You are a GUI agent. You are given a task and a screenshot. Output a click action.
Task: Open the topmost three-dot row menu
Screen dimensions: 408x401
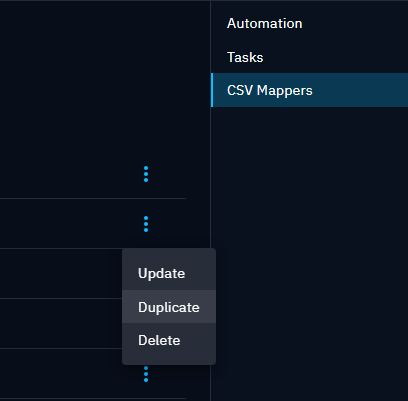(146, 174)
